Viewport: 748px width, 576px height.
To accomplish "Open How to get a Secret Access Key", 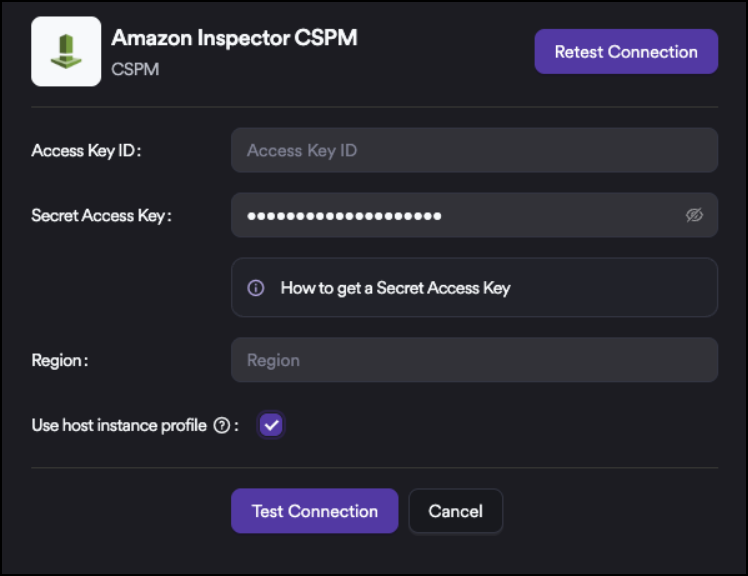I will 395,288.
